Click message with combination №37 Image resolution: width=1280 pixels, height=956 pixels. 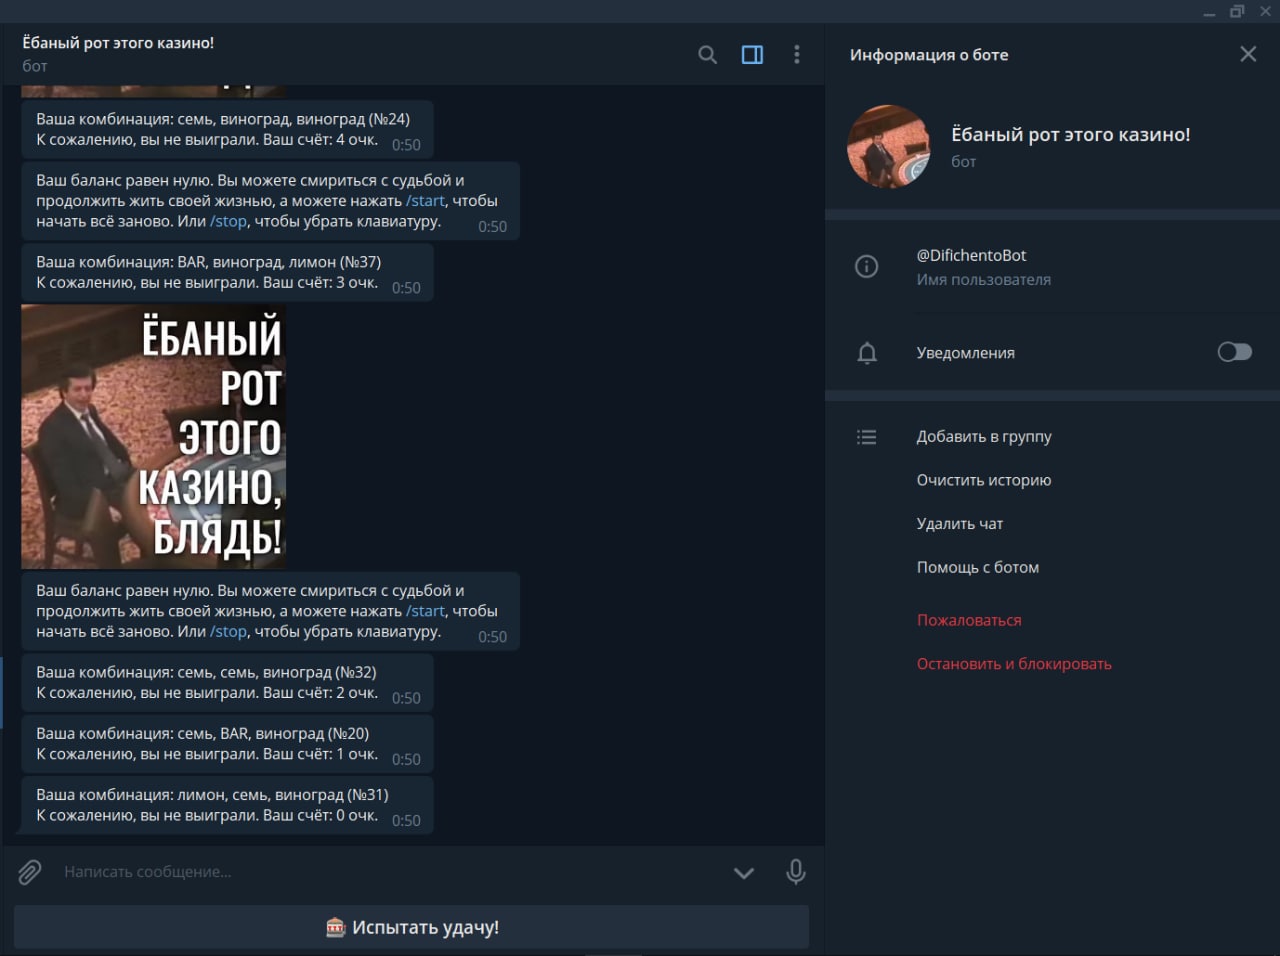(227, 272)
